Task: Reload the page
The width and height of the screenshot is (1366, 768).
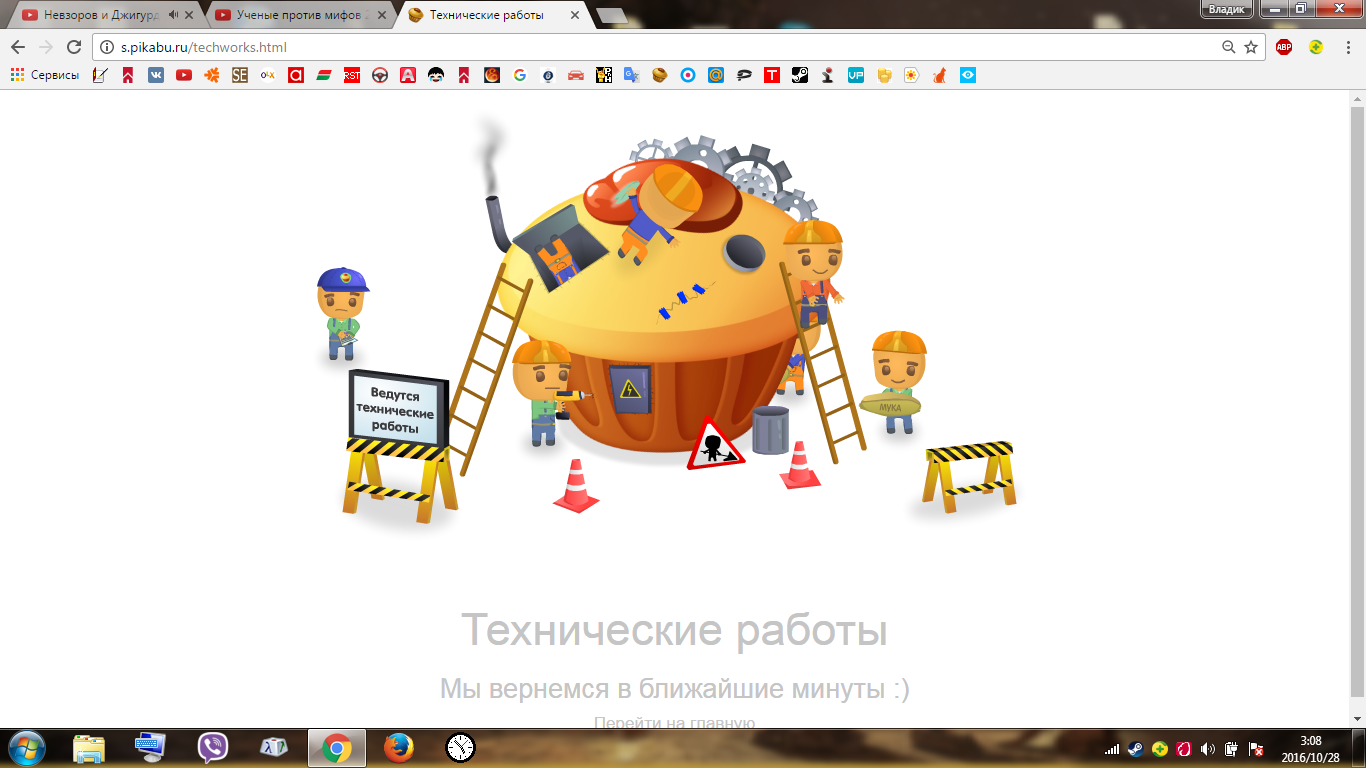Action: point(73,47)
